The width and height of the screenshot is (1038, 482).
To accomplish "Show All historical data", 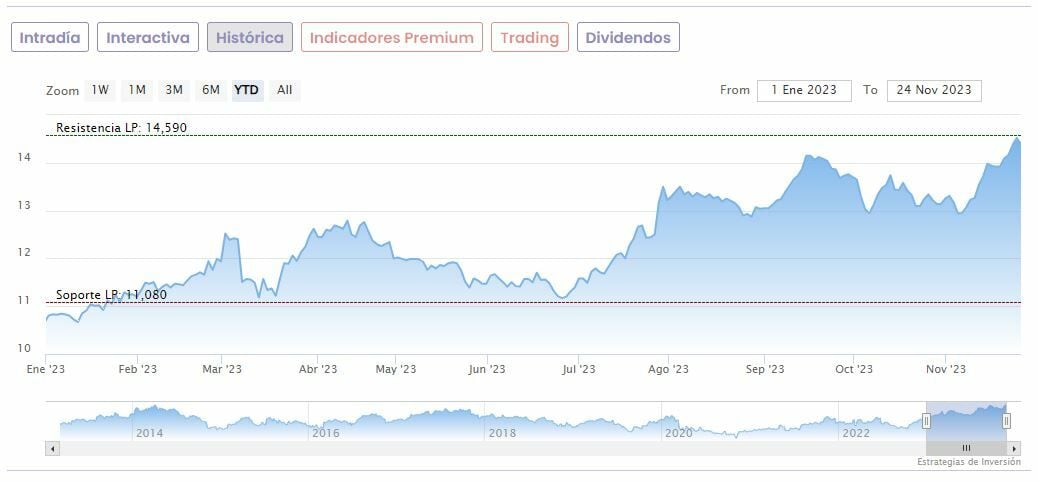I will (x=285, y=90).
